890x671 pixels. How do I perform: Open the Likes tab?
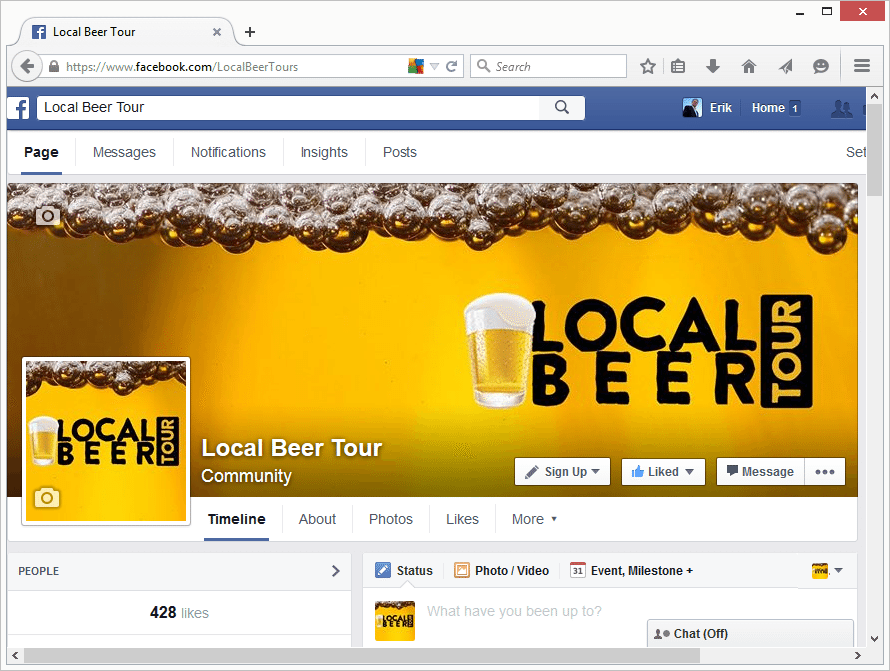(x=462, y=519)
